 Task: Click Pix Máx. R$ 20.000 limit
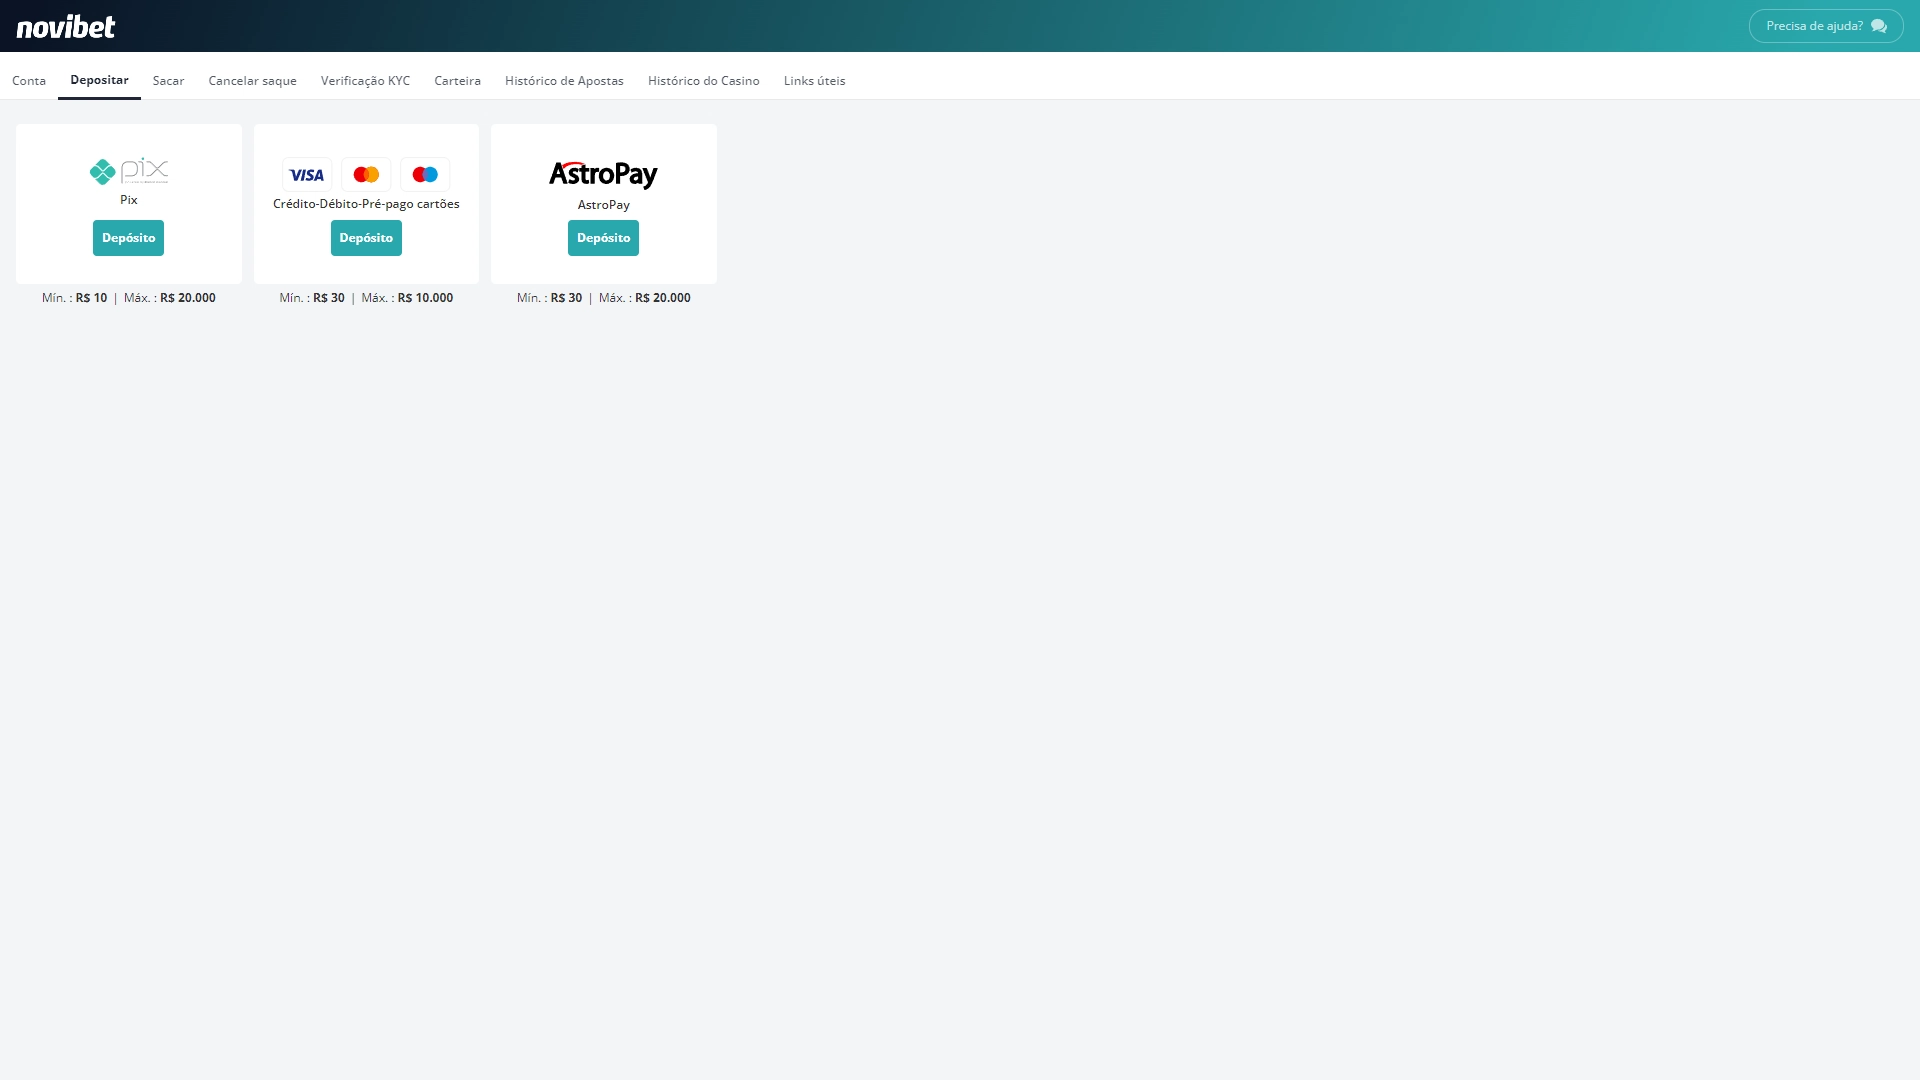pos(170,298)
